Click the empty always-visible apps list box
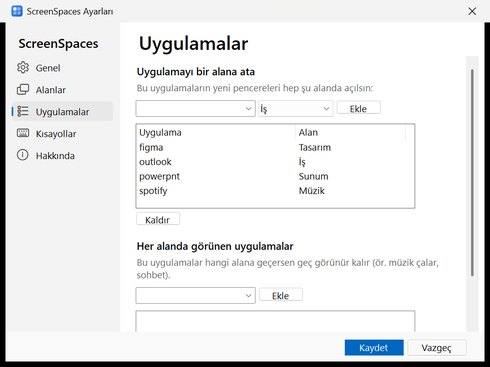Screen dimensions: 490x367 275,321
